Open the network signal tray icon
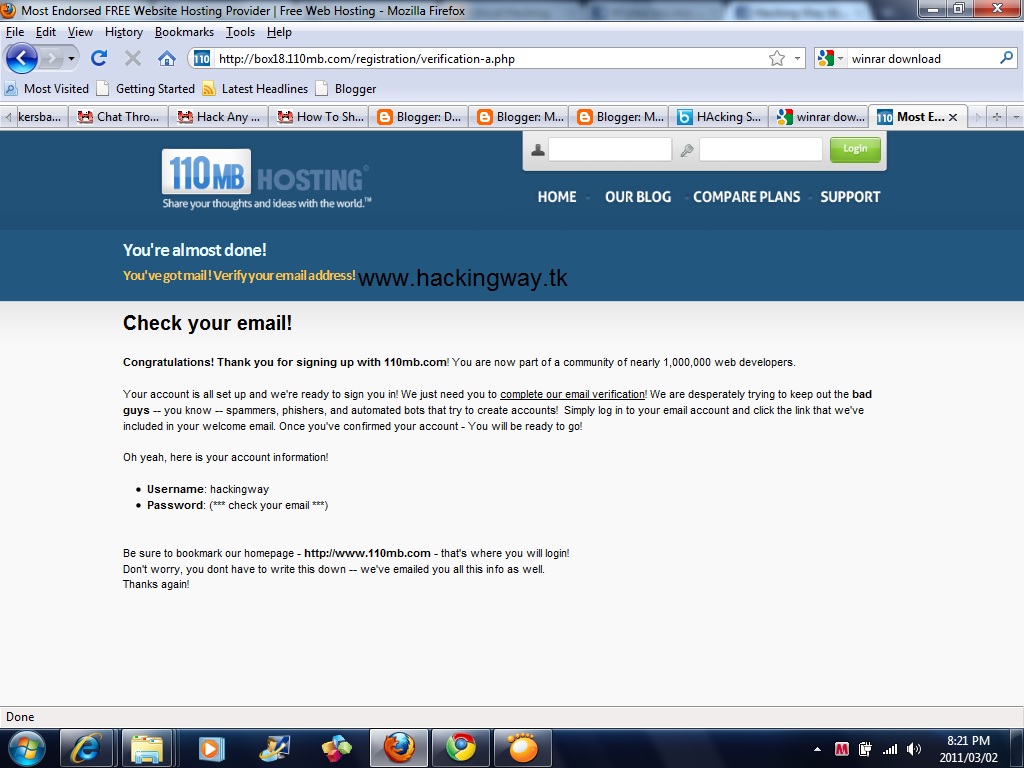 click(x=889, y=749)
